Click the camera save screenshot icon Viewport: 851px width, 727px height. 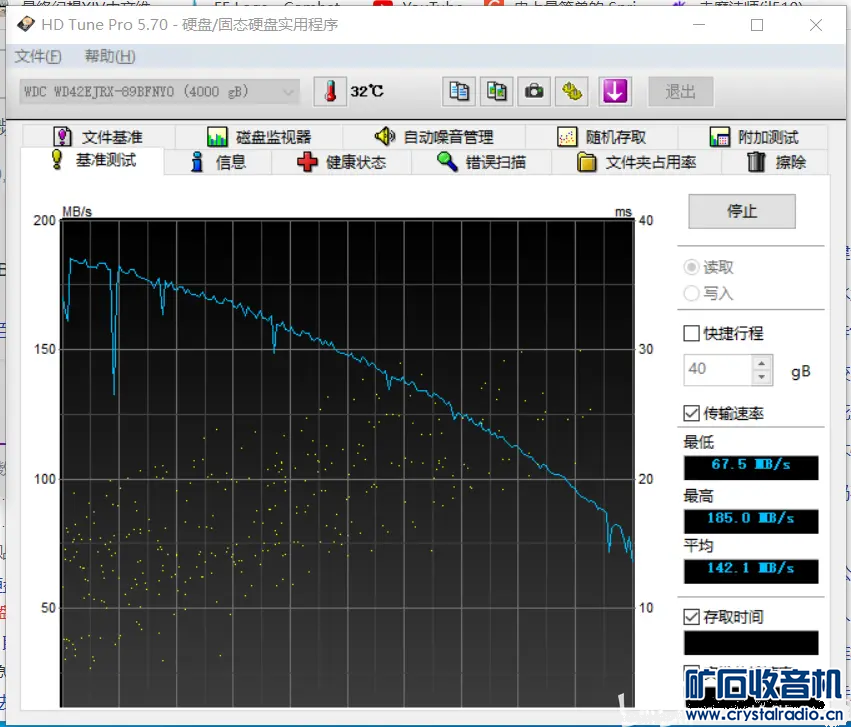pyautogui.click(x=535, y=91)
